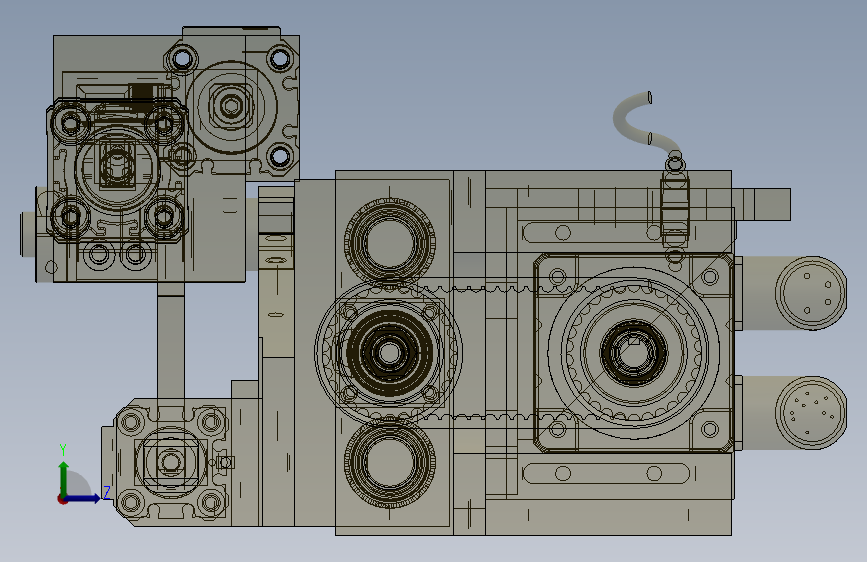
Task: Select the lower adjustment slot on the motor plate
Action: pyautogui.click(x=605, y=473)
